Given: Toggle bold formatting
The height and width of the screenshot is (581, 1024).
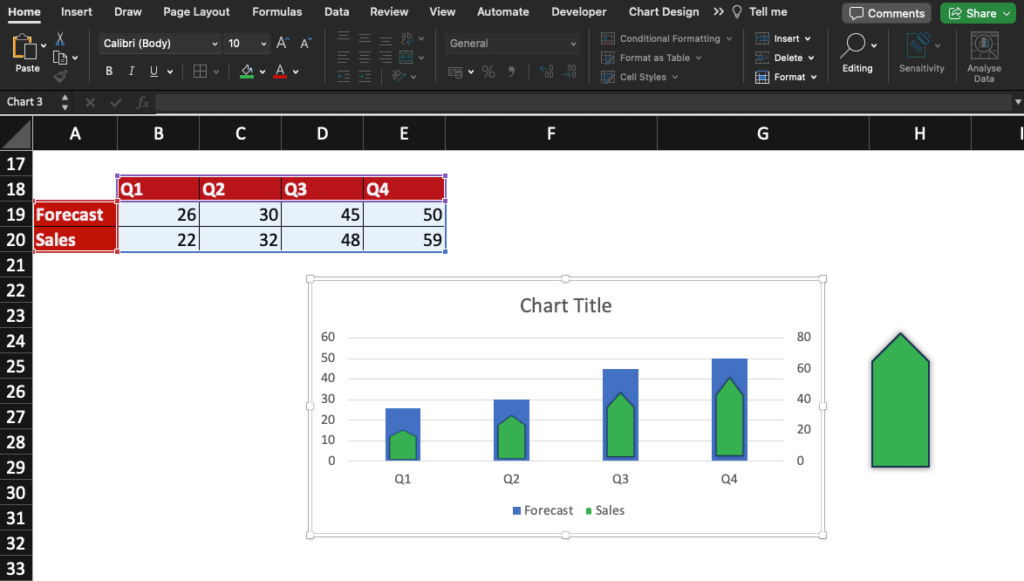Looking at the screenshot, I should tap(109, 70).
